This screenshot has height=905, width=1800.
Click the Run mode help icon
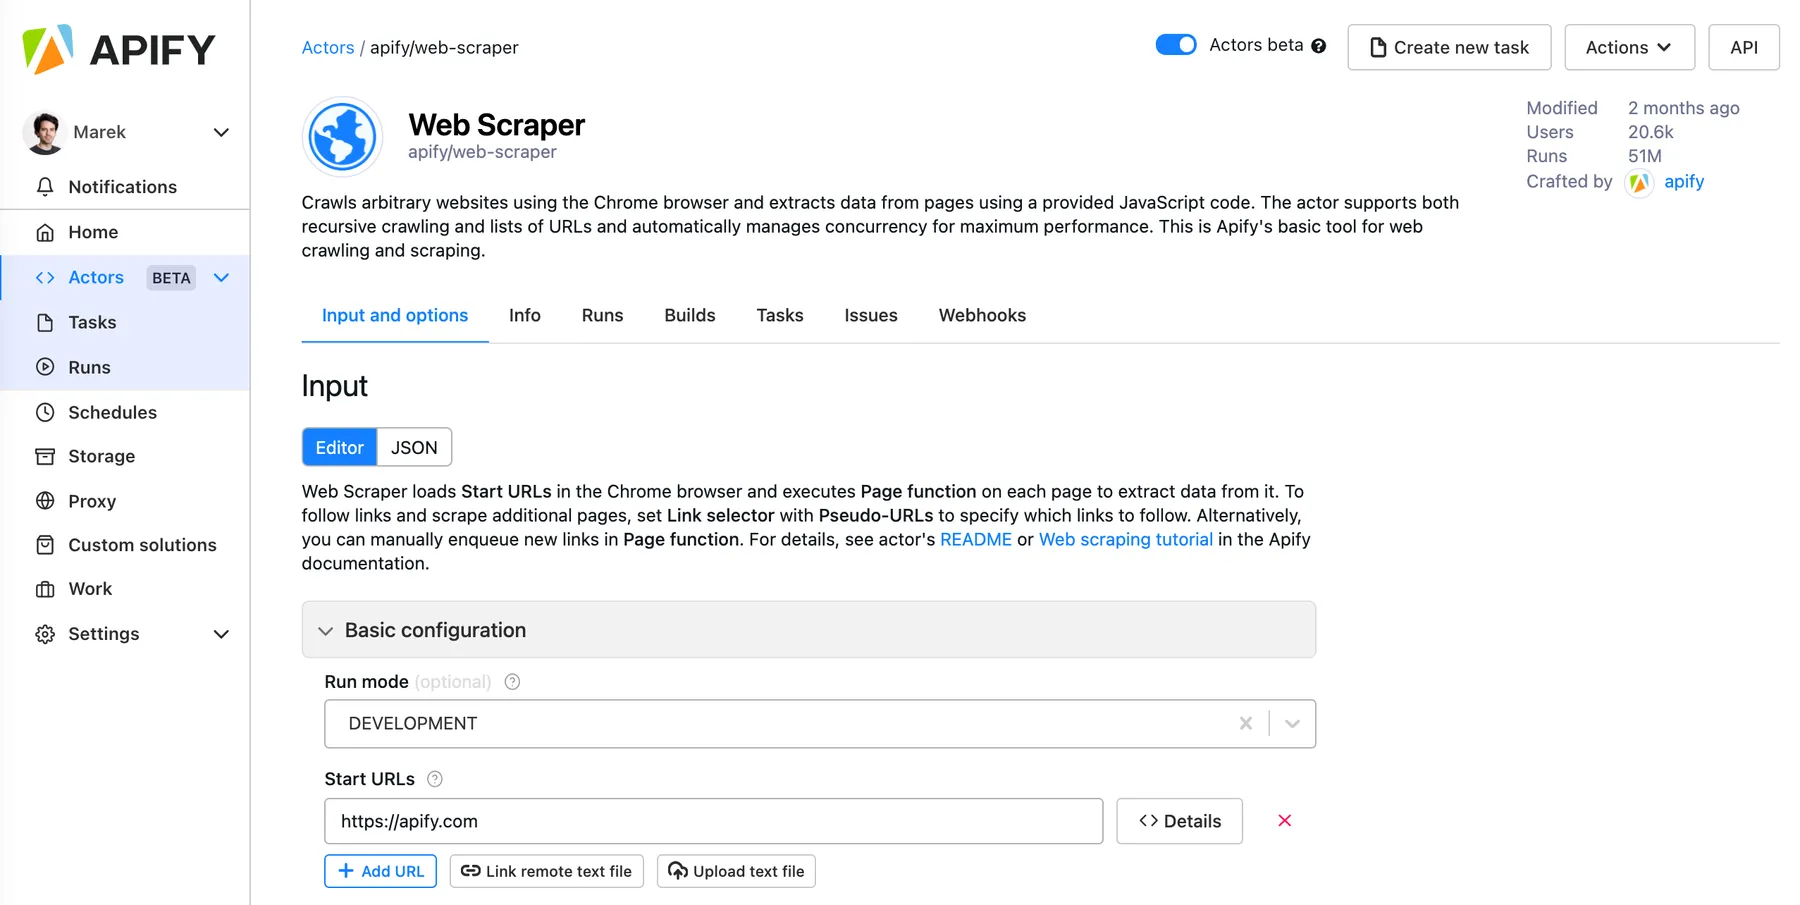coord(512,682)
